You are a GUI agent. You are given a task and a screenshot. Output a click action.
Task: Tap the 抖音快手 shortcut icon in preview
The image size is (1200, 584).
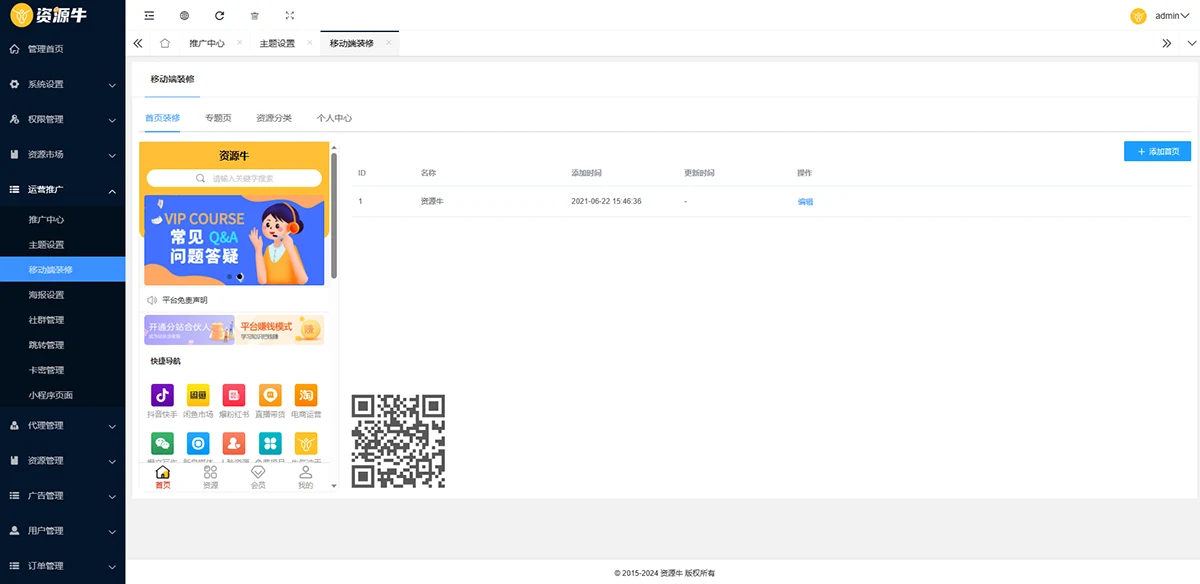click(x=162, y=395)
